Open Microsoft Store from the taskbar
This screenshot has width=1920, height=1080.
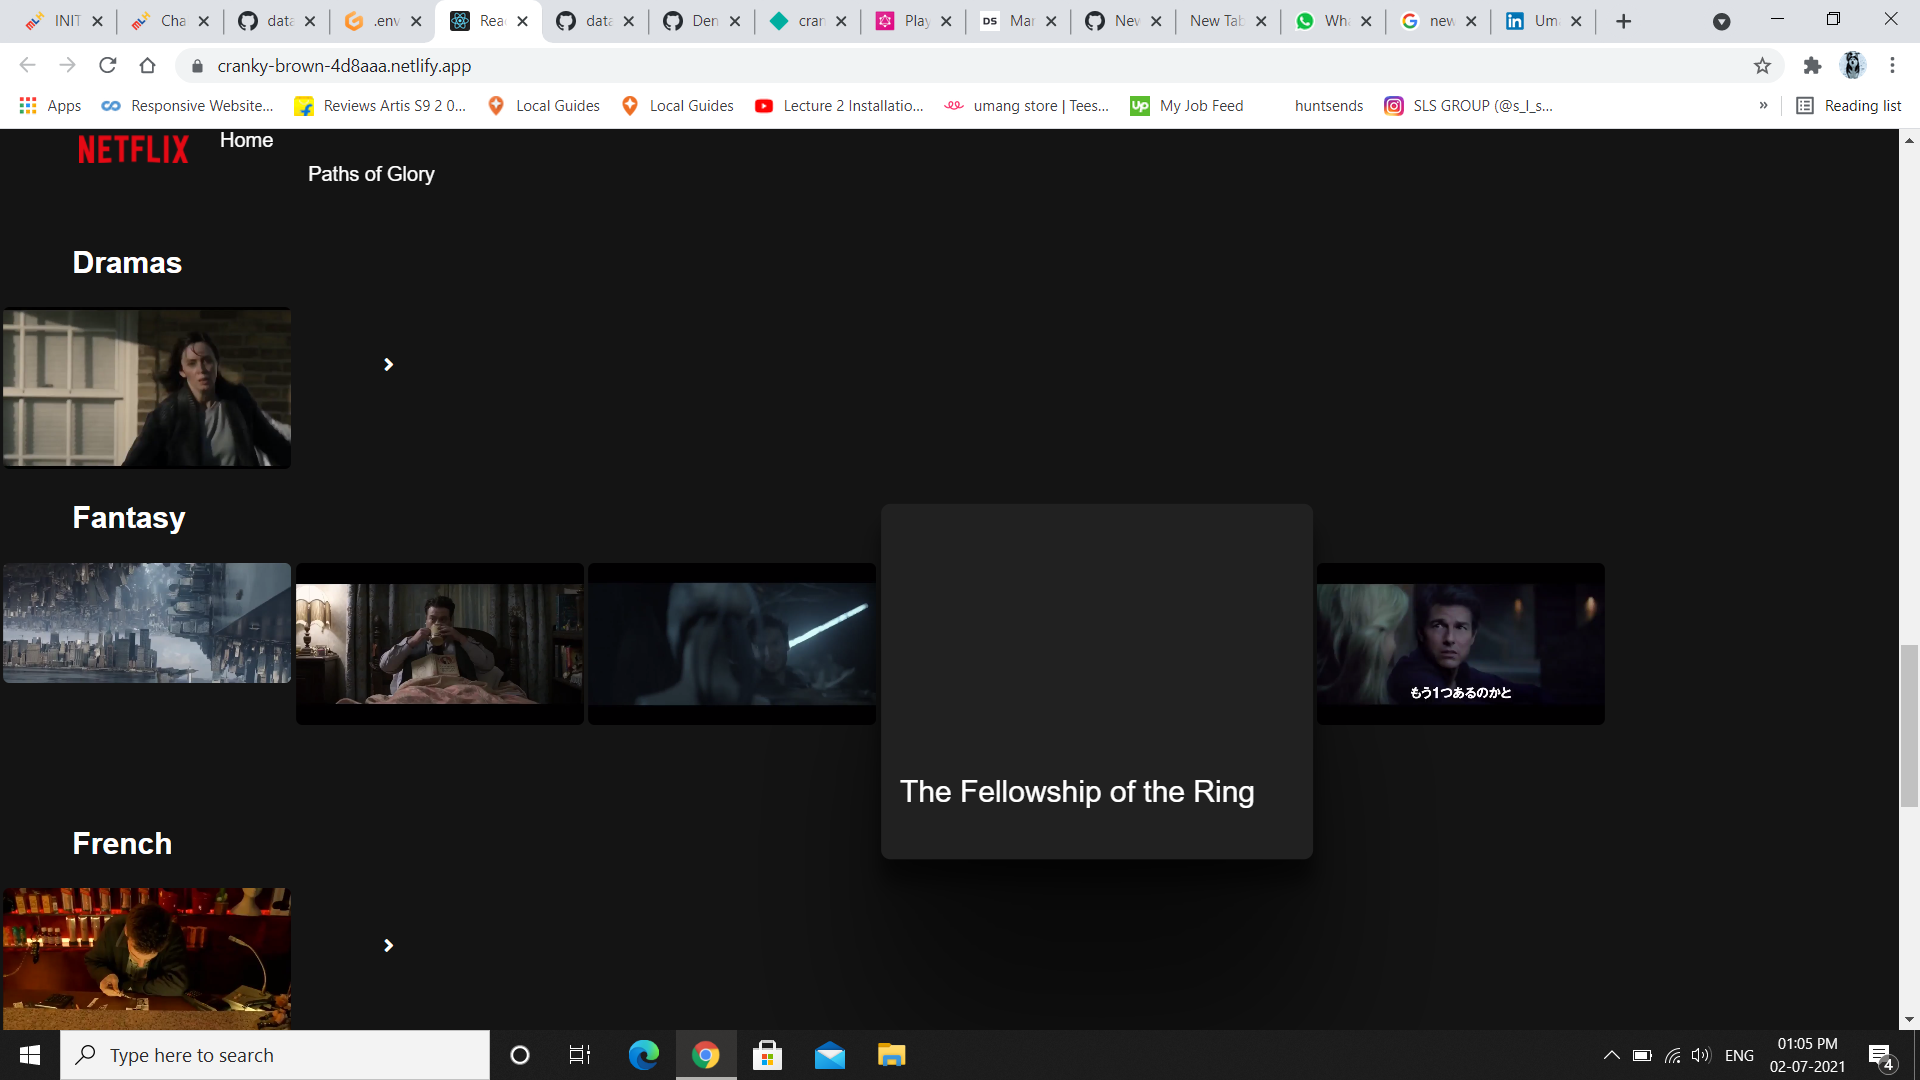pyautogui.click(x=767, y=1054)
